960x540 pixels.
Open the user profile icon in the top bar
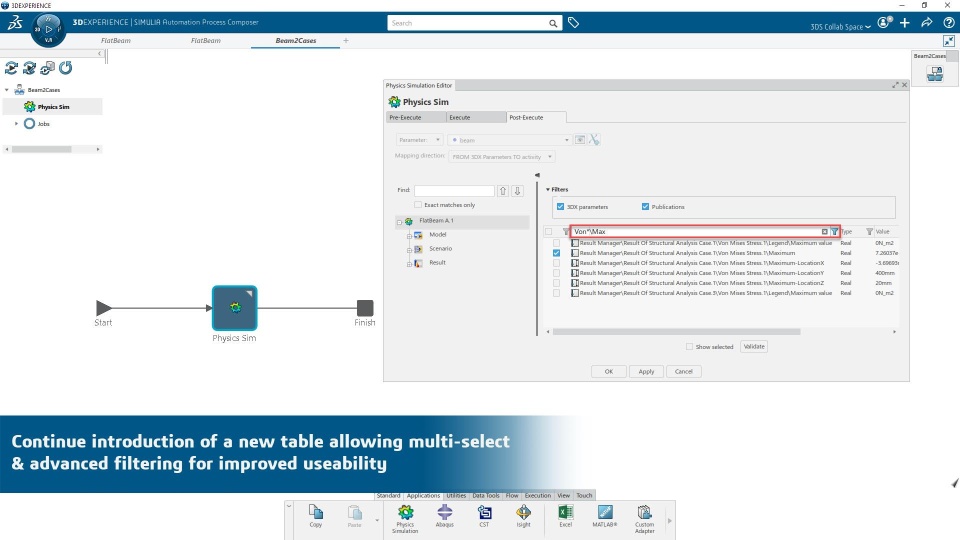coord(884,23)
